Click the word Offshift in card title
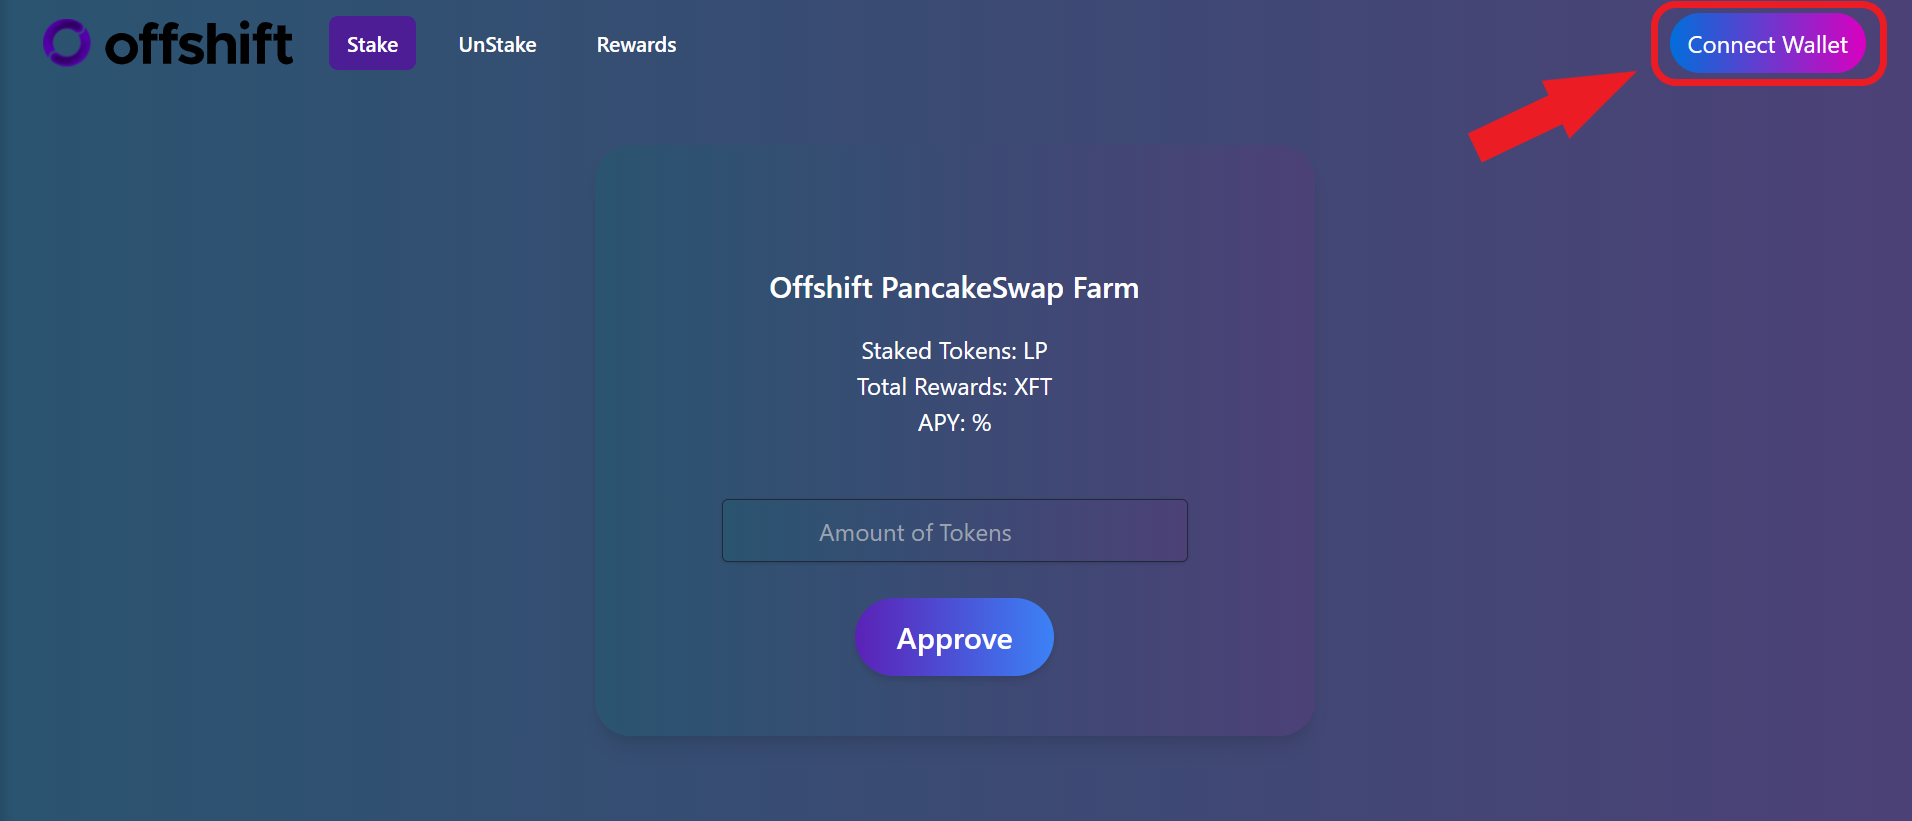Image resolution: width=1912 pixels, height=821 pixels. (x=821, y=288)
